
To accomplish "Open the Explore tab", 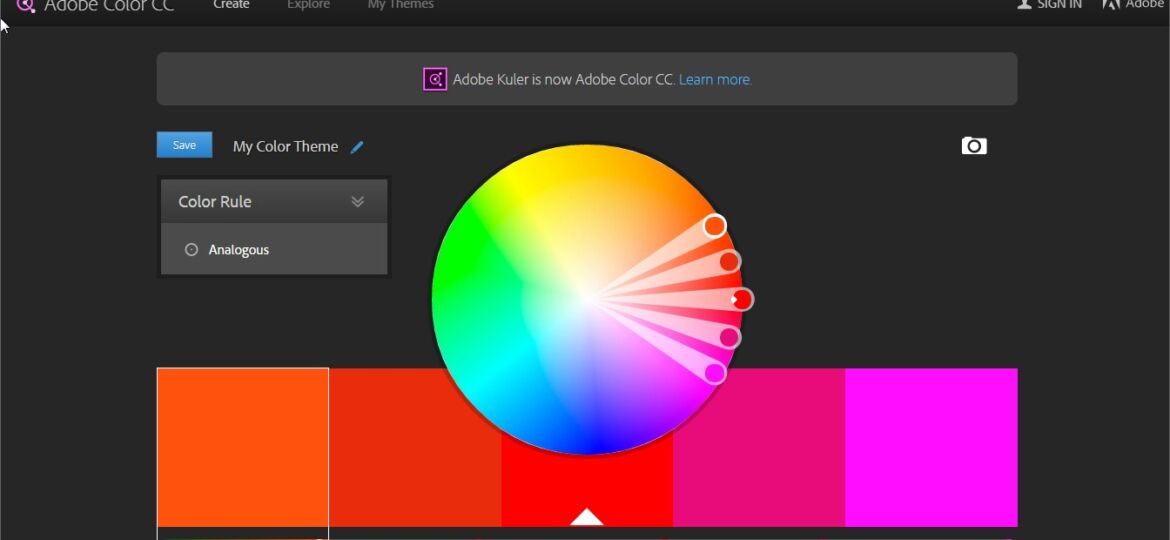I will (308, 4).
